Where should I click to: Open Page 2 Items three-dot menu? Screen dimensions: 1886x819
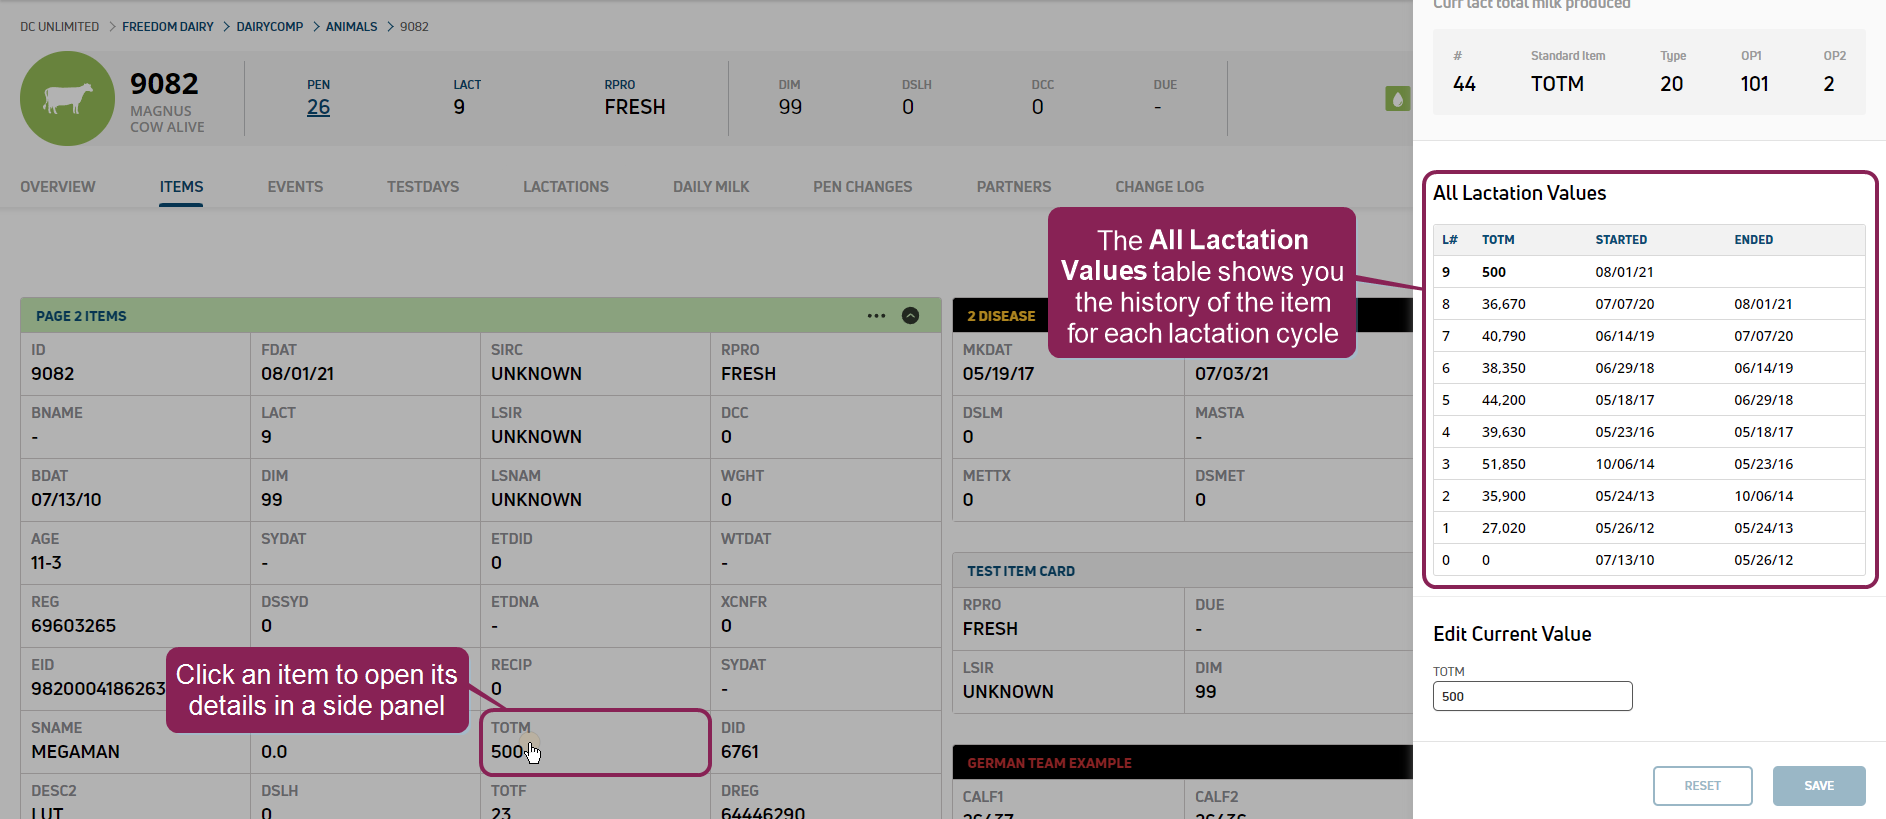(876, 316)
